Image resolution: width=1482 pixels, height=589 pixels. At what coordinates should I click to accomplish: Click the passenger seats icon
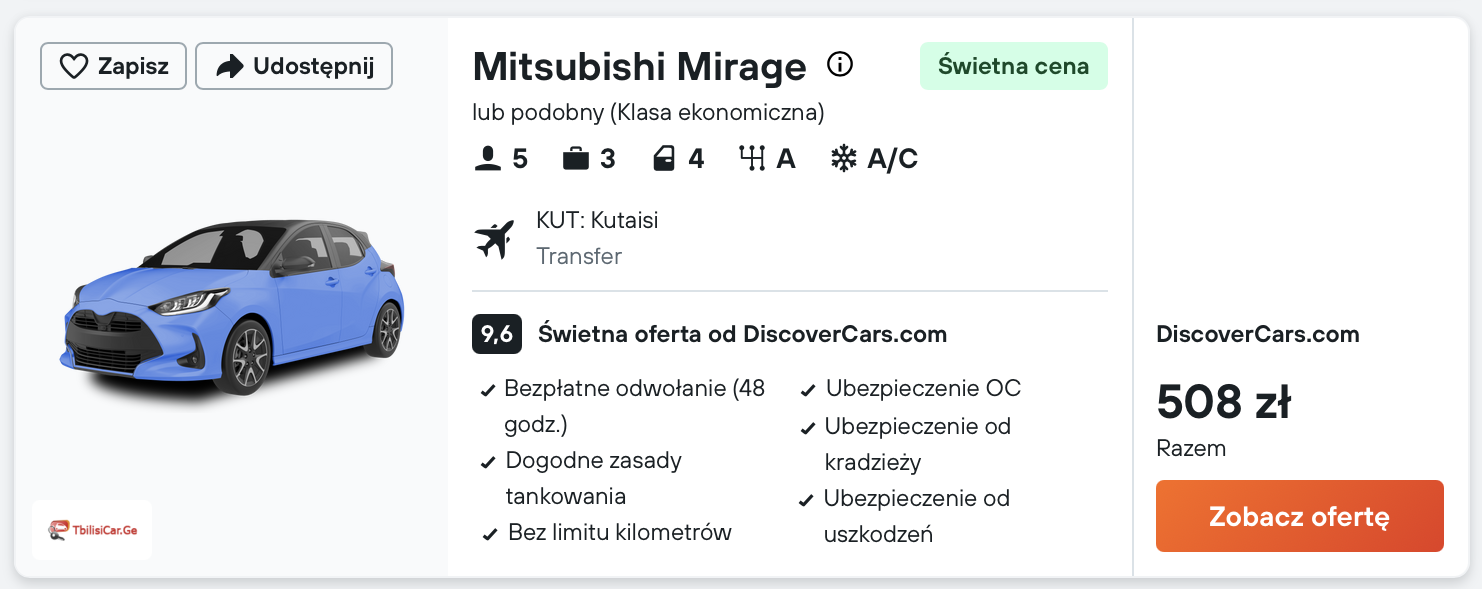click(x=487, y=159)
